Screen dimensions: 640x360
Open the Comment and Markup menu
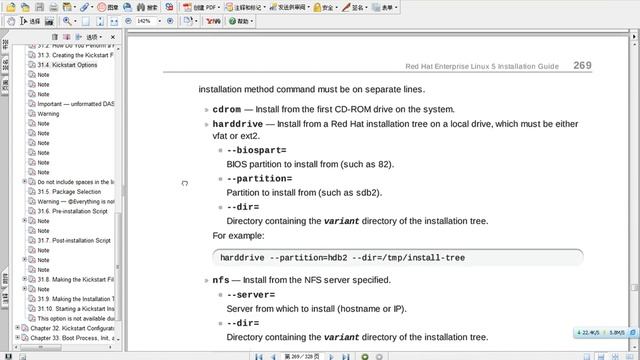(x=246, y=7)
